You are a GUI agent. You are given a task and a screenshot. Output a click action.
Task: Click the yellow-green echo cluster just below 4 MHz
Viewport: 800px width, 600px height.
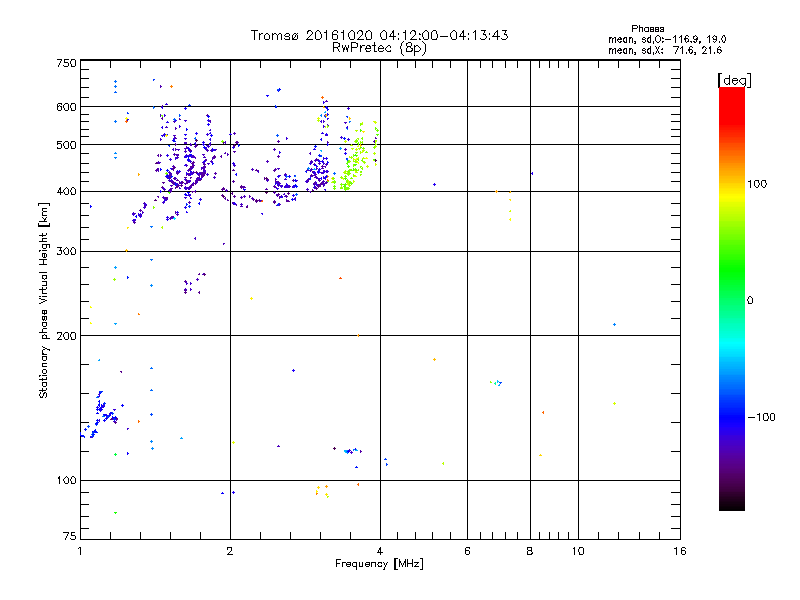[x=356, y=158]
